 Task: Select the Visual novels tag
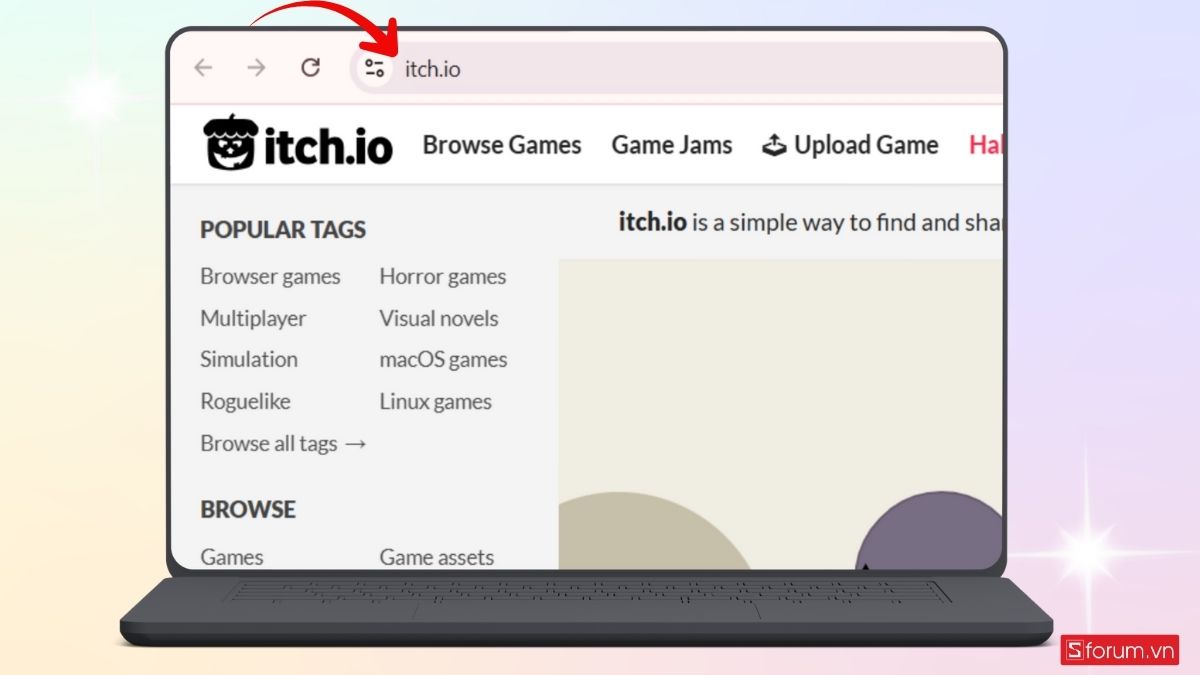pyautogui.click(x=438, y=318)
